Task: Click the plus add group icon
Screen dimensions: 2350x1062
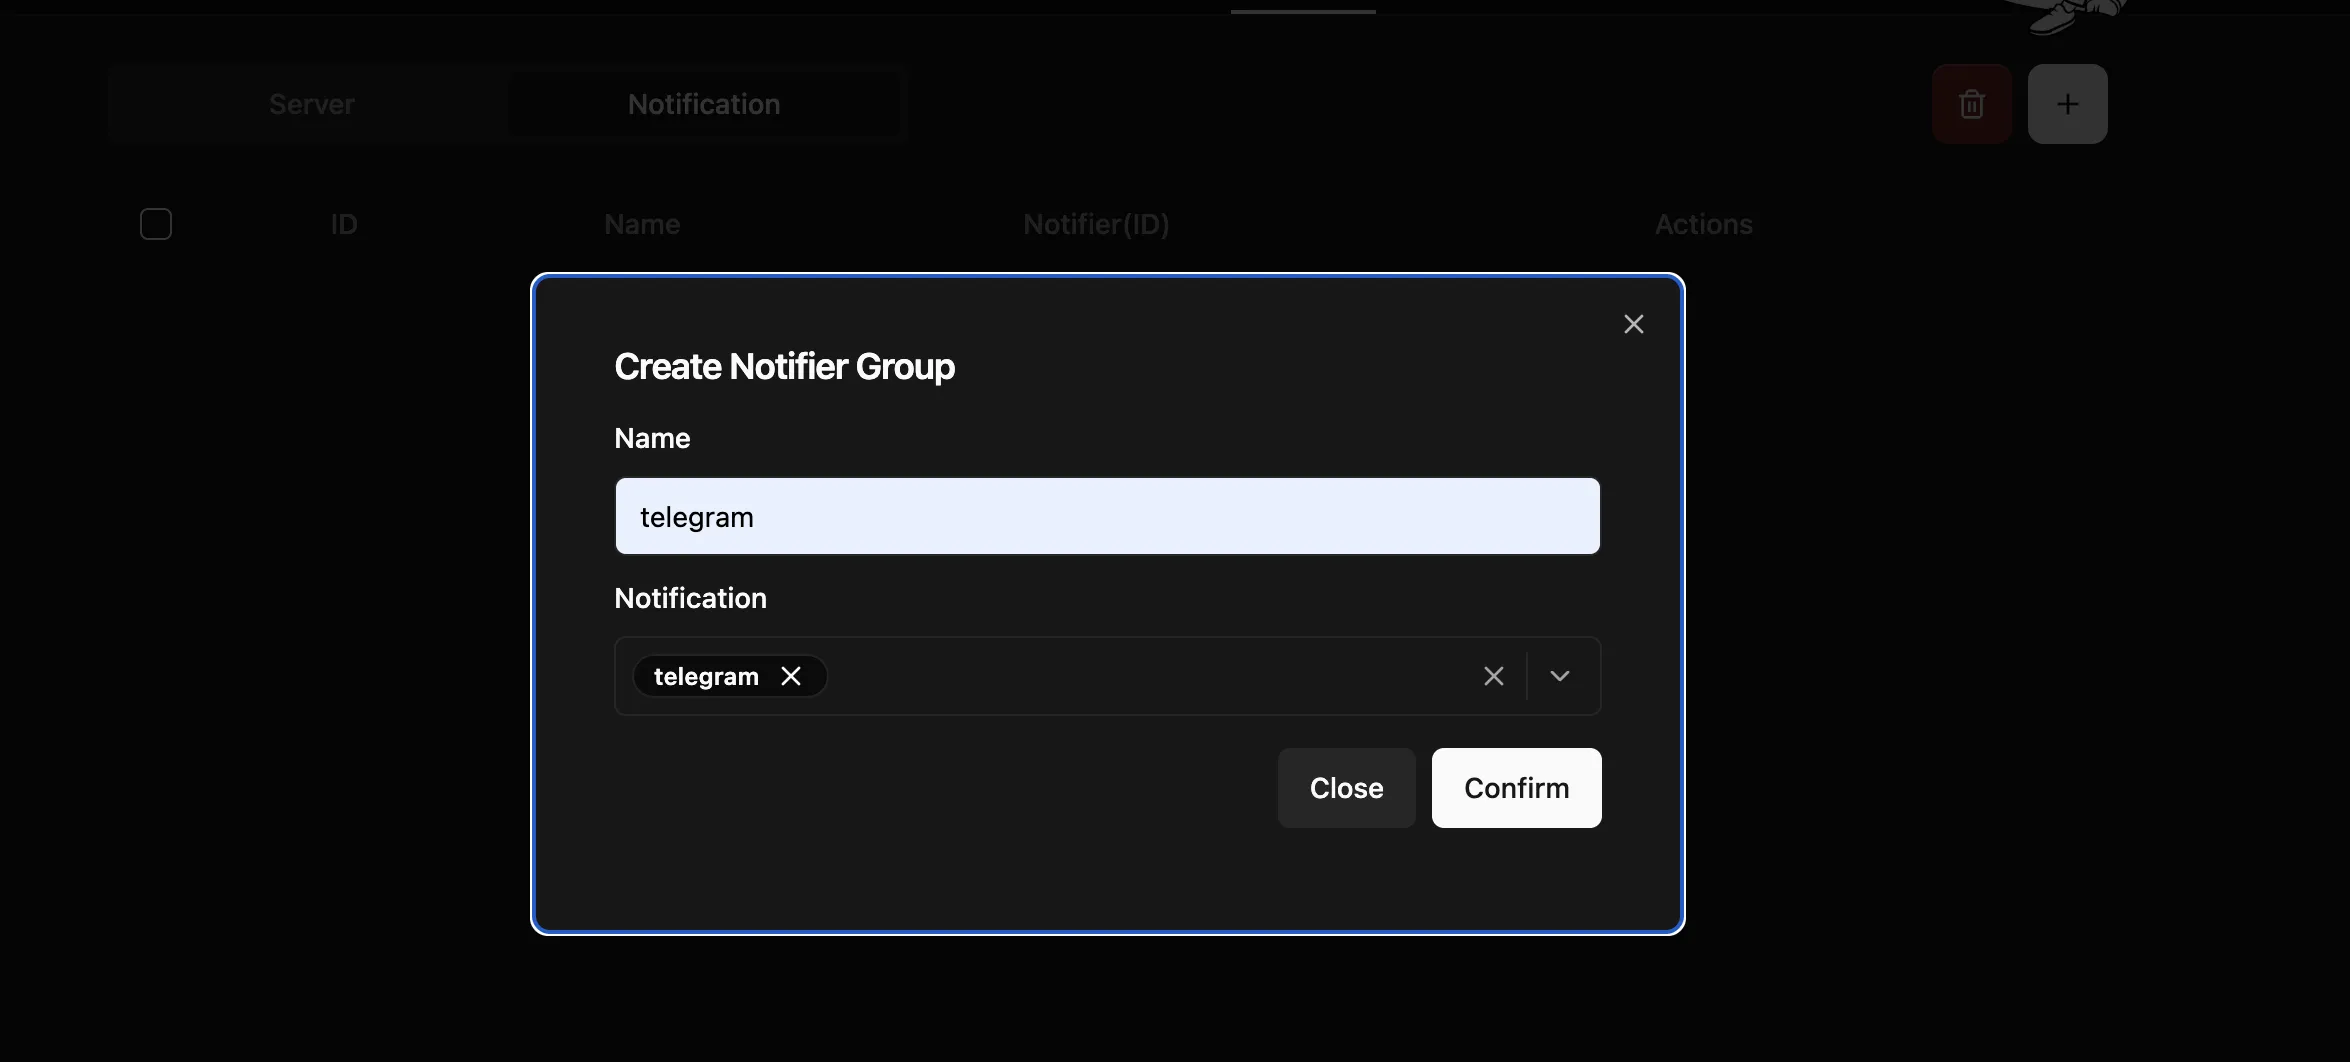Action: pos(2067,104)
